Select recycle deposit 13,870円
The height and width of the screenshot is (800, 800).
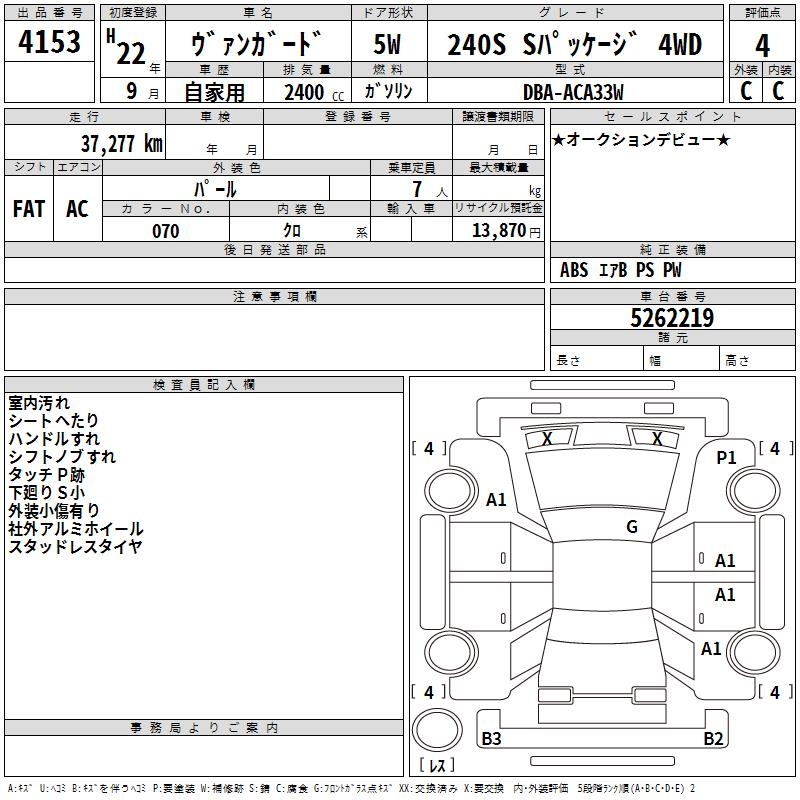pos(506,231)
